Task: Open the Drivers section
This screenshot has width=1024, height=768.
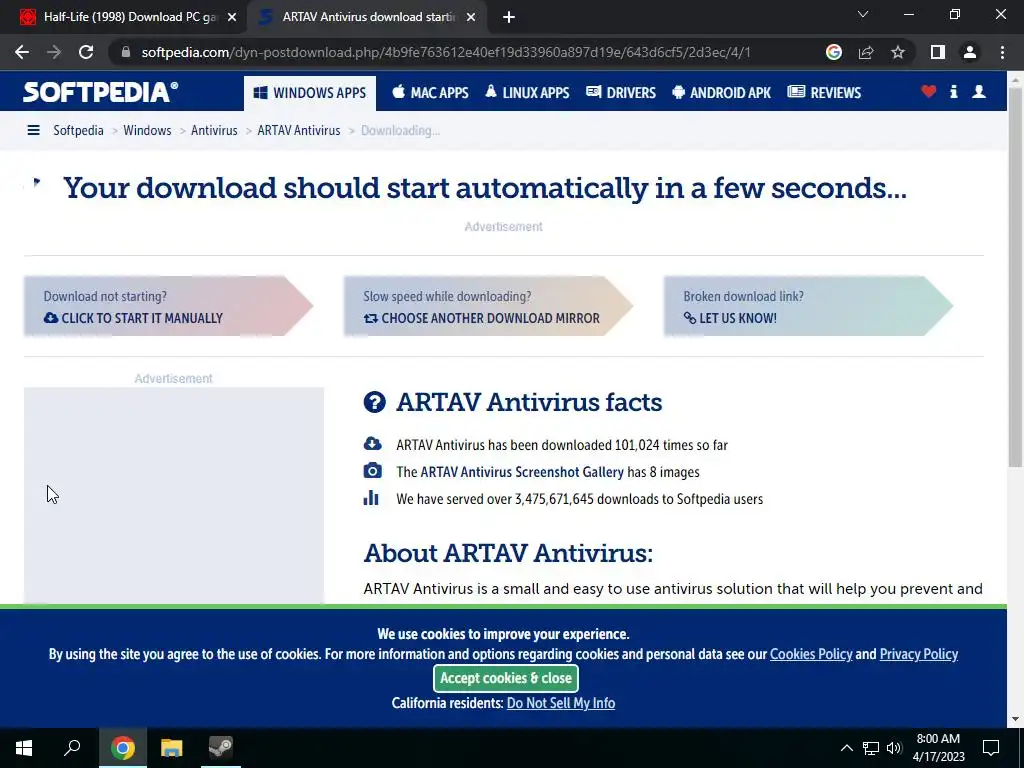Action: (620, 93)
